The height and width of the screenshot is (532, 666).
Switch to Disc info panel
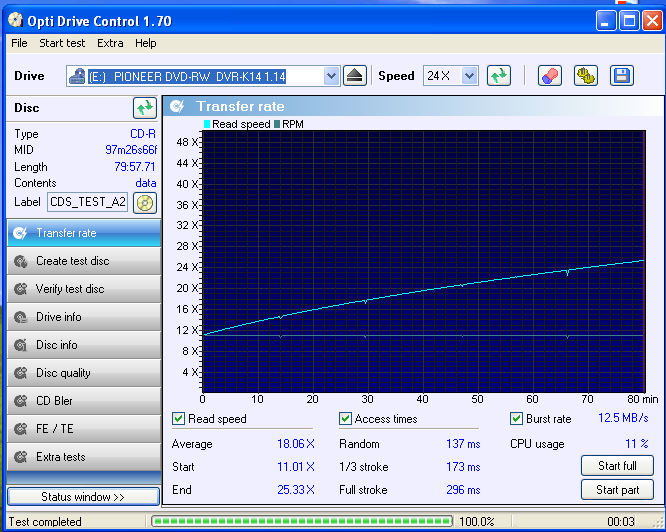click(84, 345)
